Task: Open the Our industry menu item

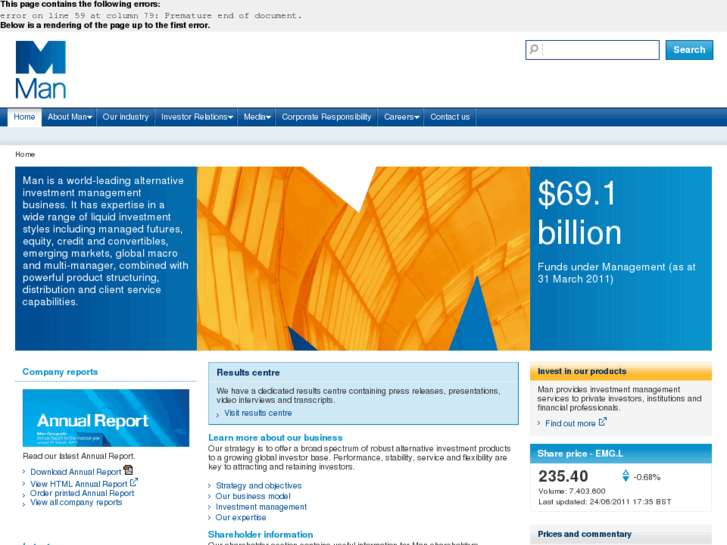Action: [126, 117]
